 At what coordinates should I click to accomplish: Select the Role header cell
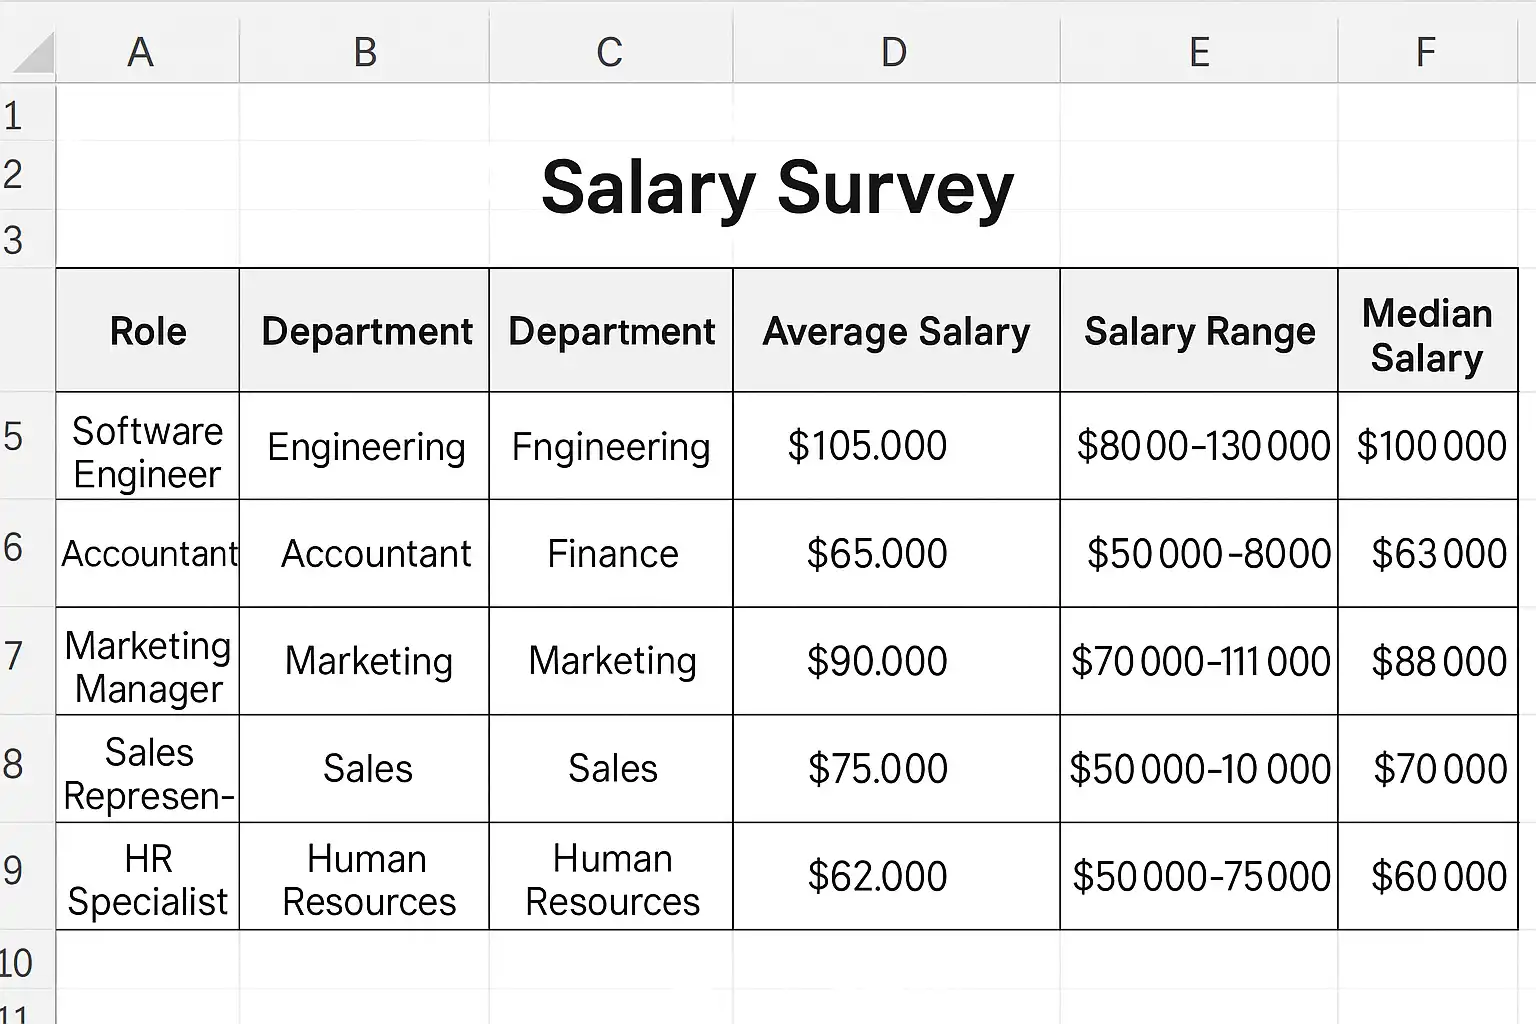[x=148, y=332]
